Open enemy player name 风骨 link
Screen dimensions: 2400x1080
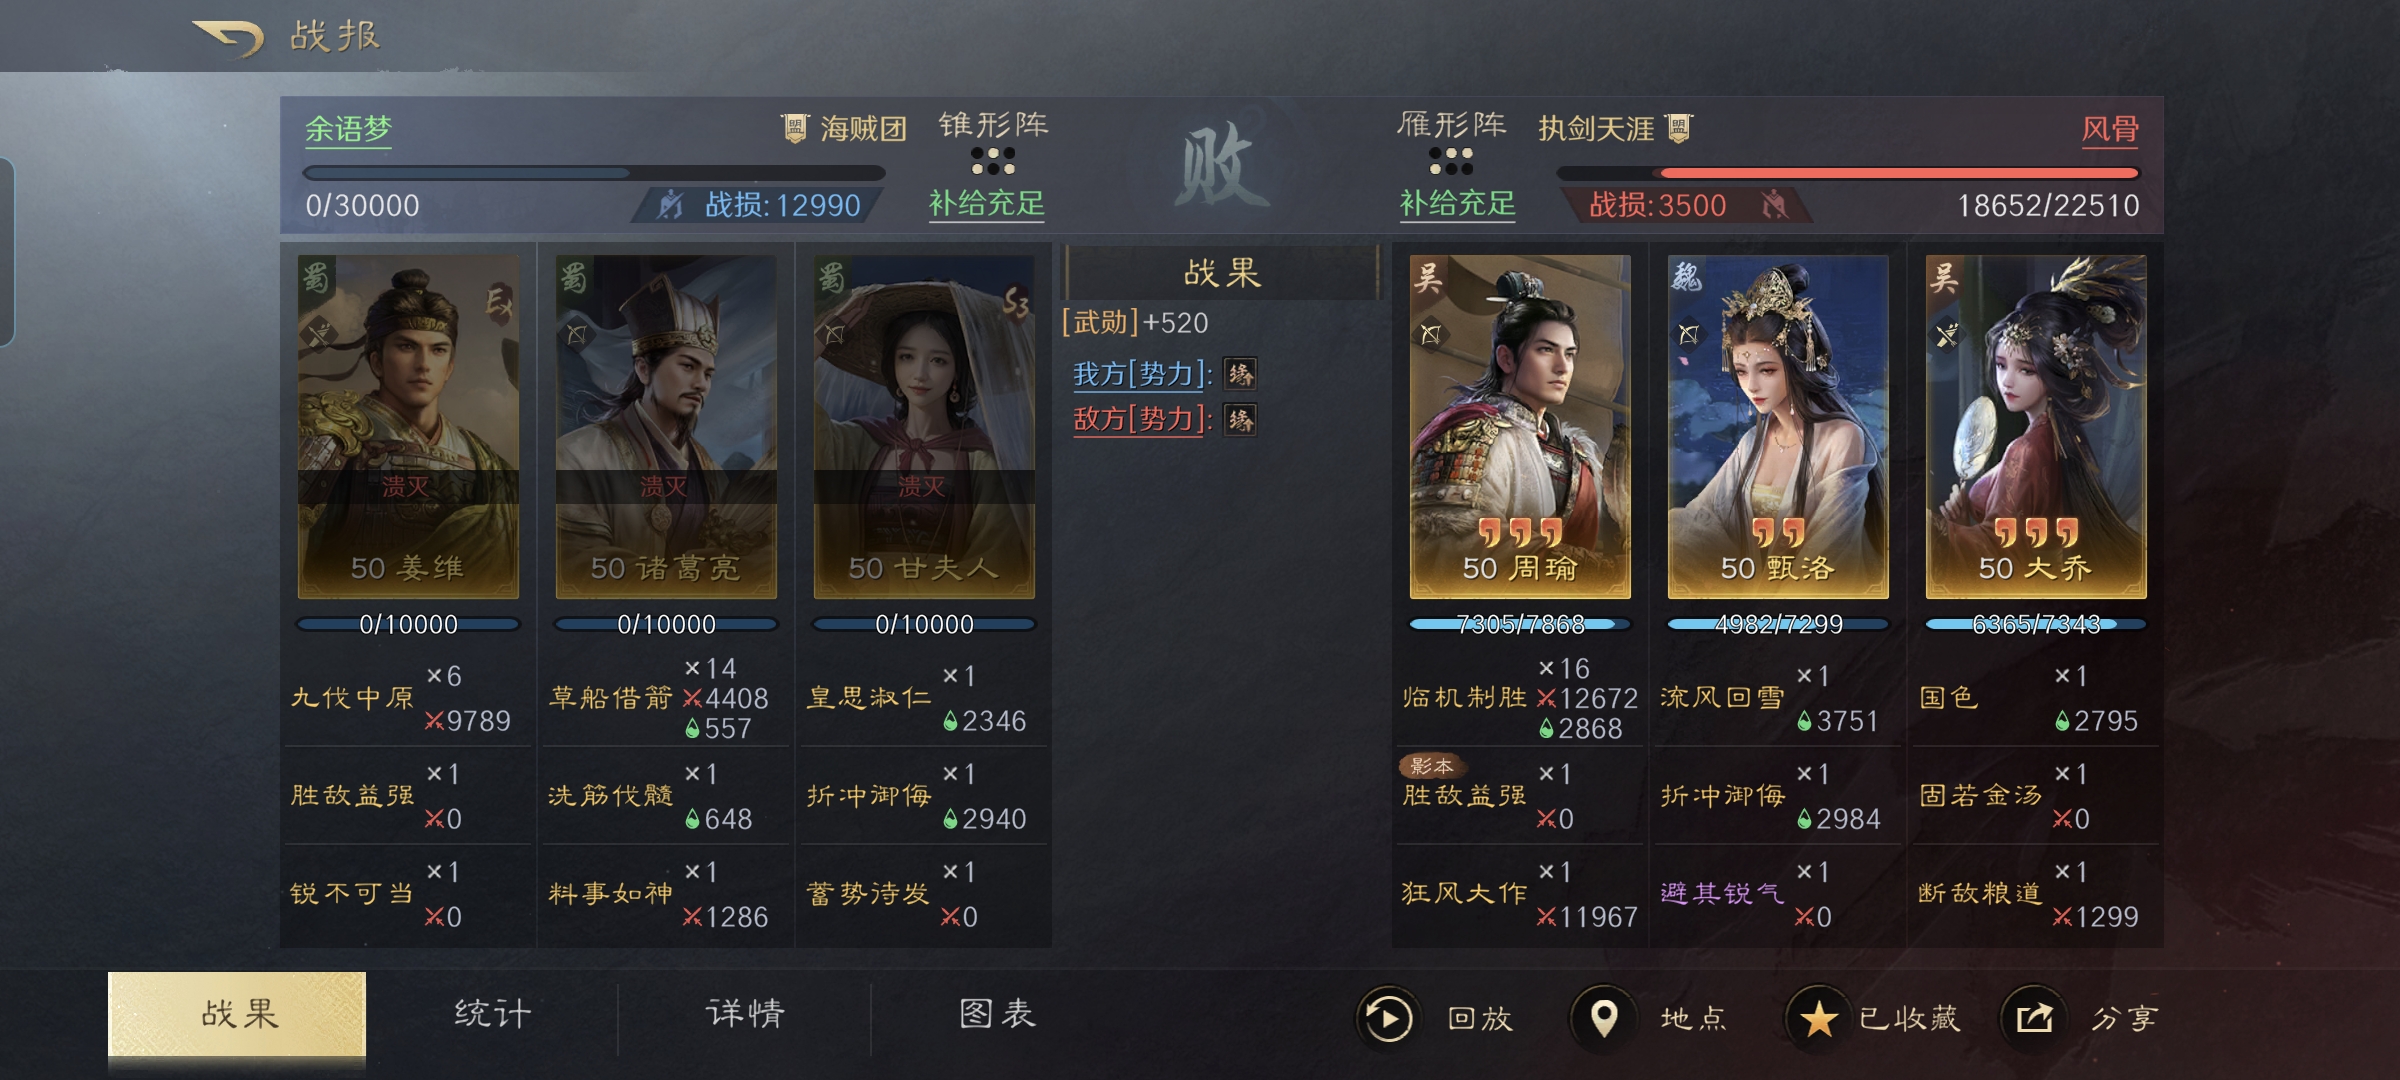coord(2110,129)
